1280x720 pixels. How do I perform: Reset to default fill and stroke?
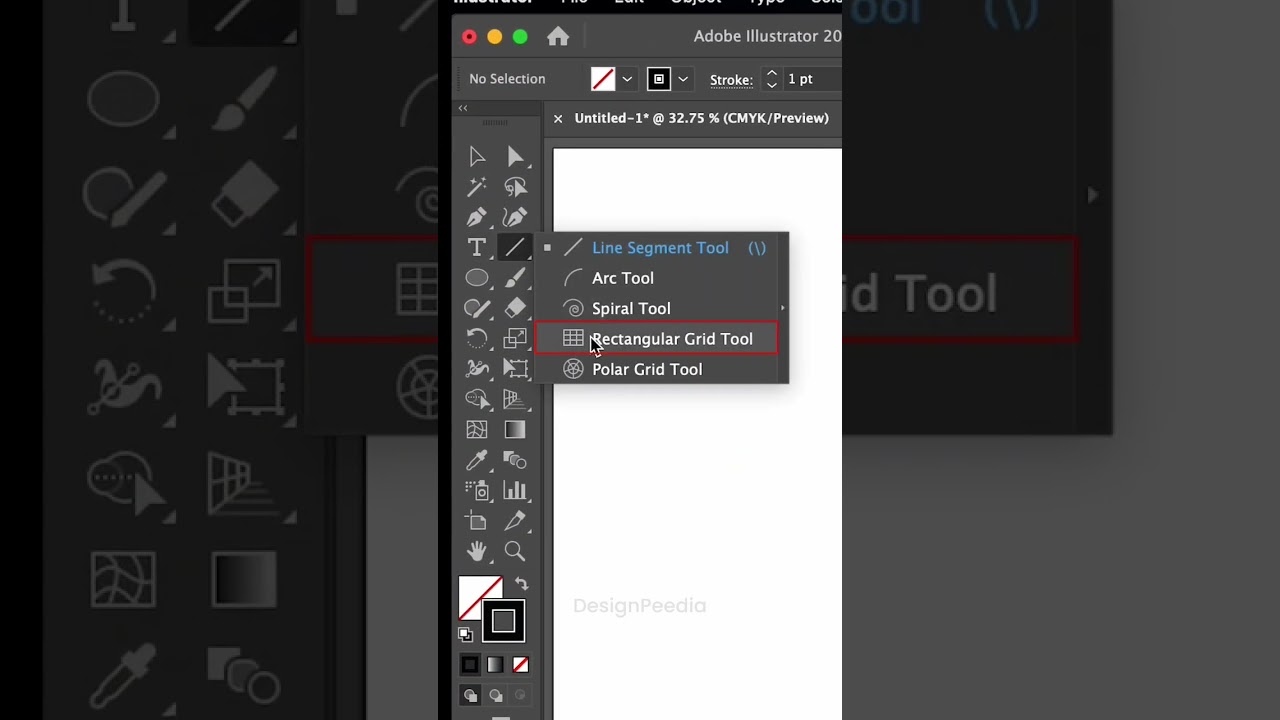click(x=465, y=634)
